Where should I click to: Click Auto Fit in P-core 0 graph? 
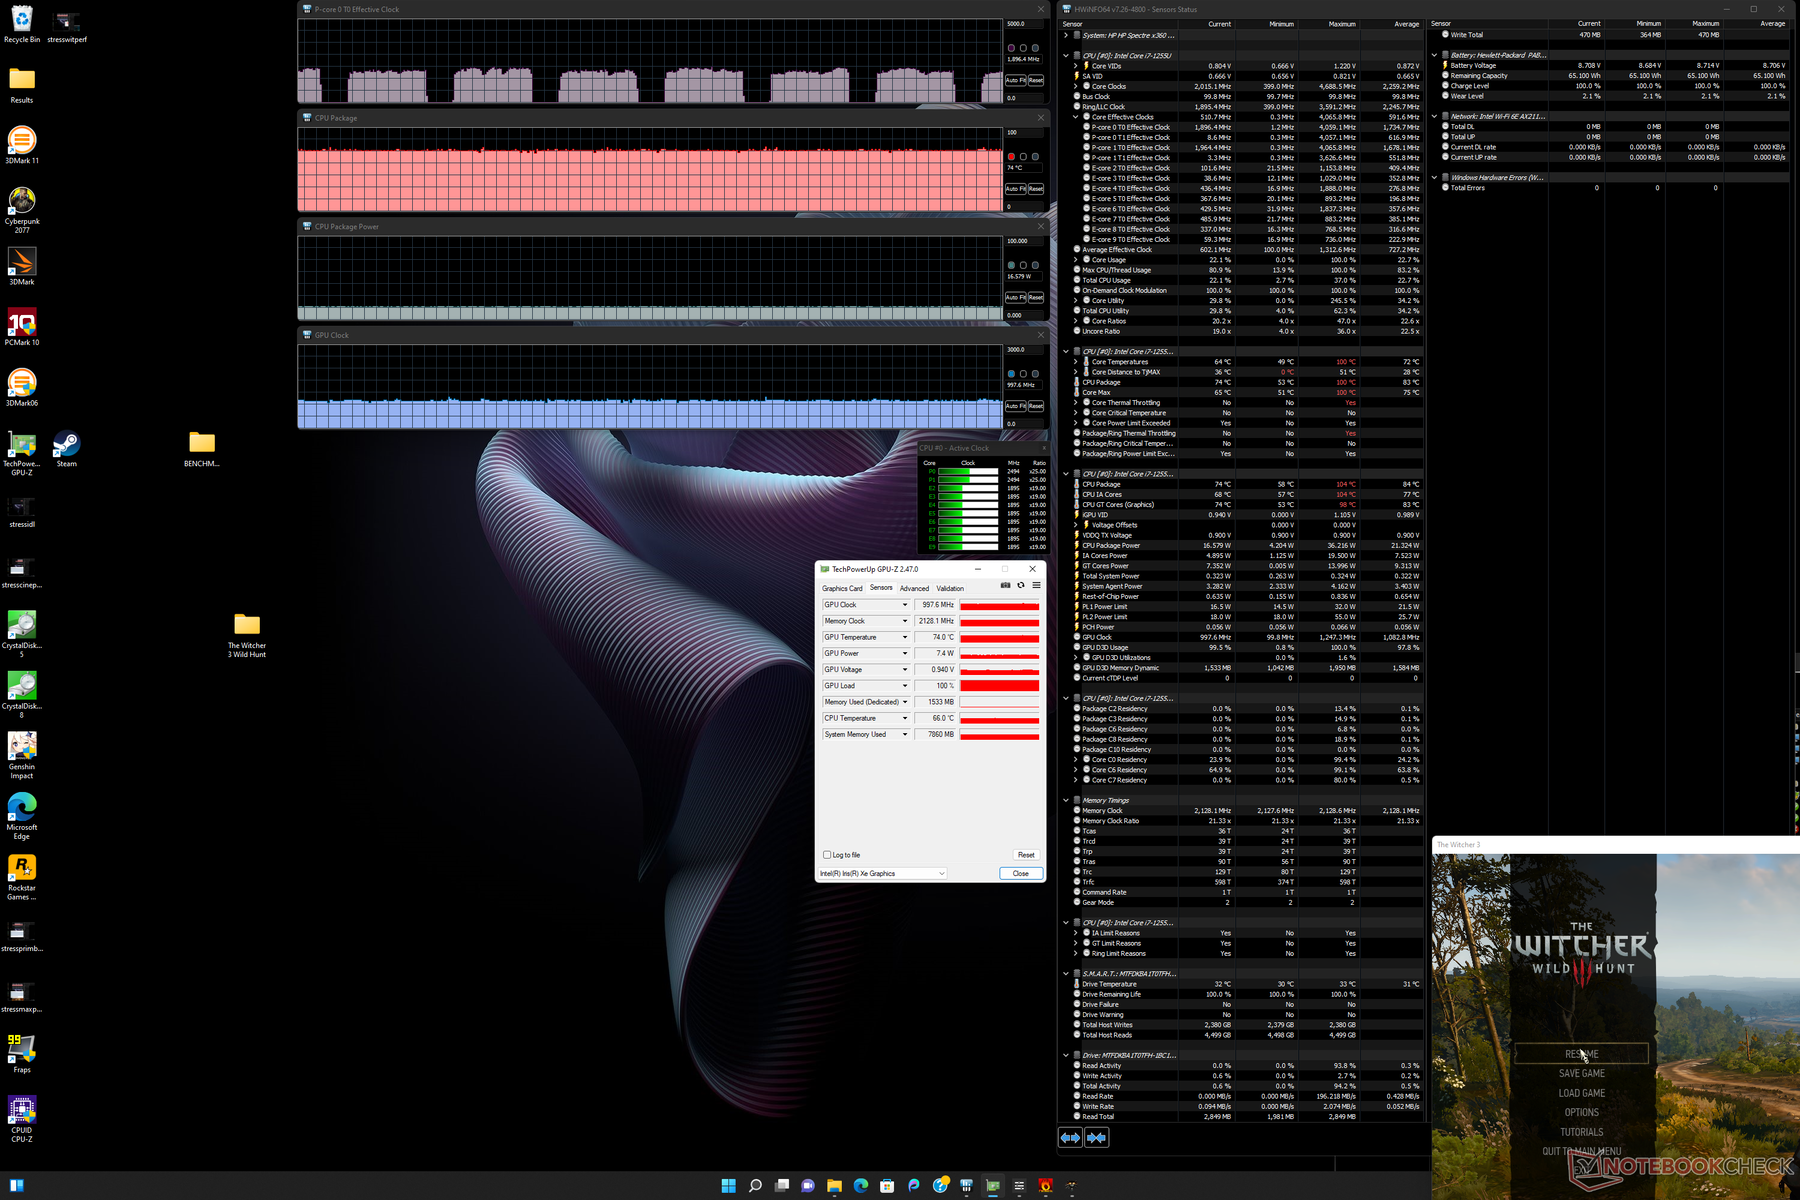[x=1015, y=80]
